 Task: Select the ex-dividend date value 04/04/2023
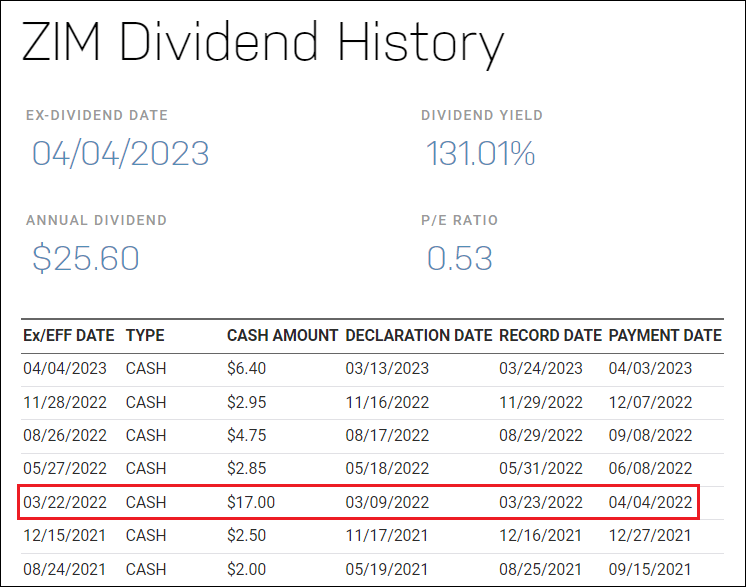tap(120, 154)
